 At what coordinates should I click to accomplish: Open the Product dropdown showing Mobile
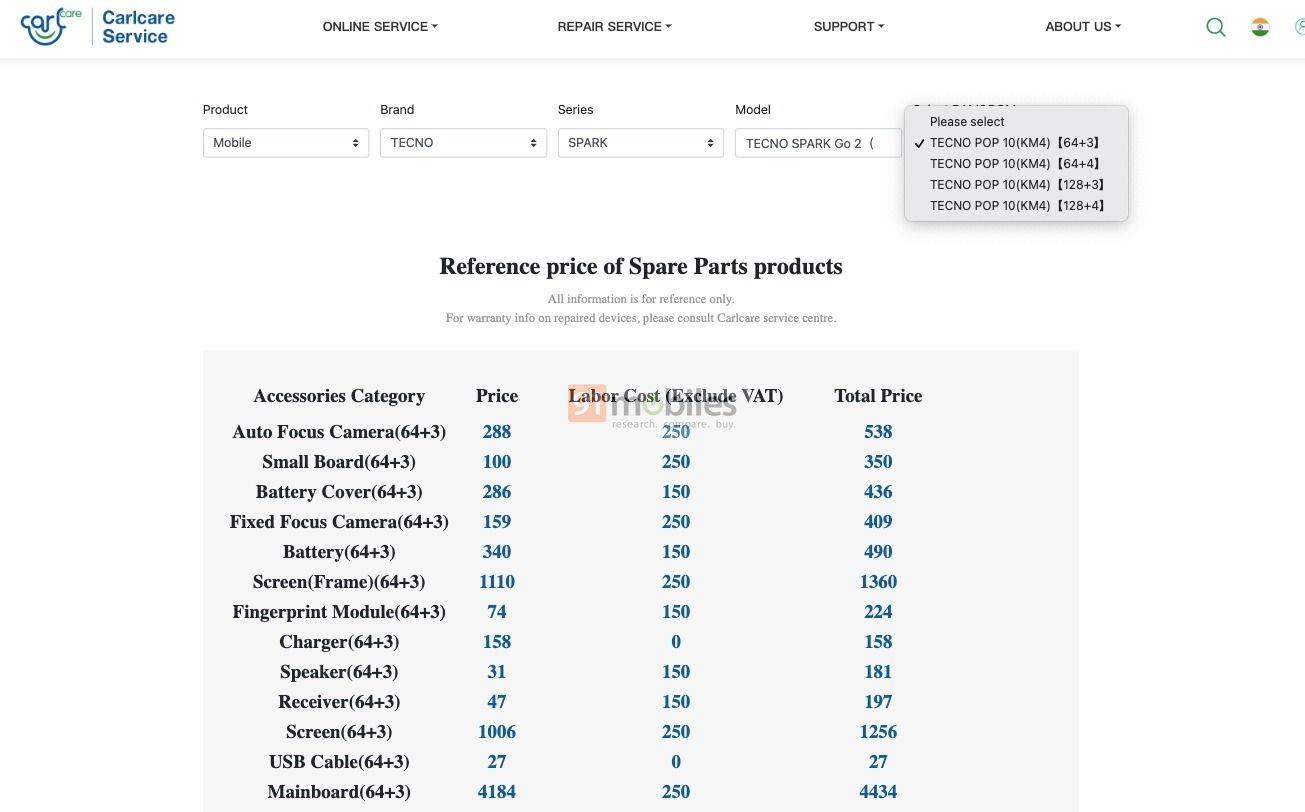(x=286, y=143)
